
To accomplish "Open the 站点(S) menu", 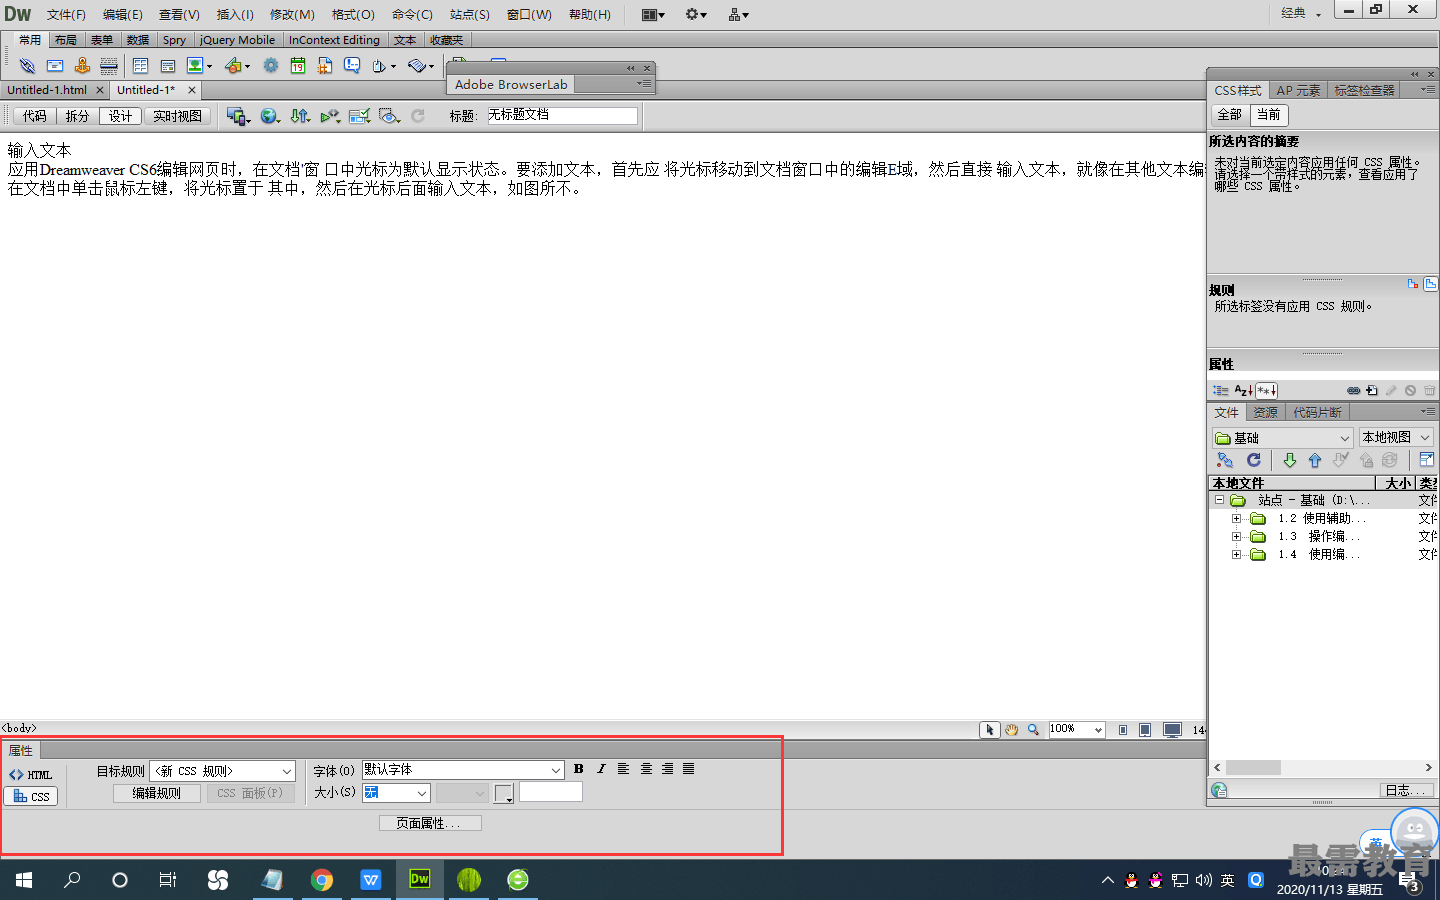I will (469, 14).
